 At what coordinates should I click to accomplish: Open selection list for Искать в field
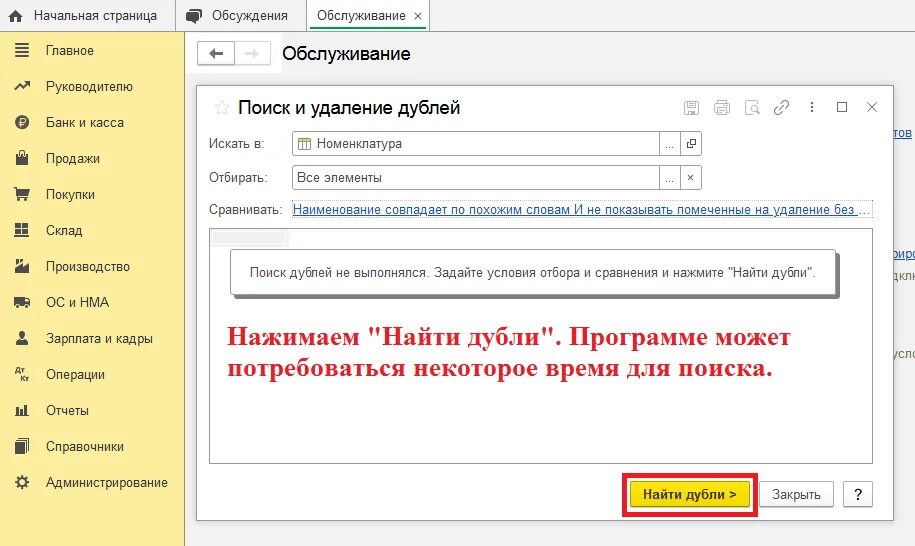pyautogui.click(x=669, y=144)
